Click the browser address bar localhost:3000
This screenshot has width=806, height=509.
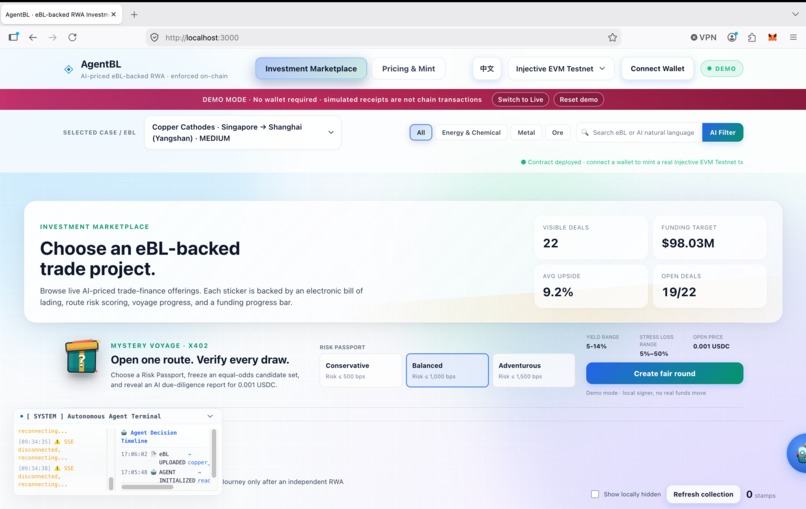[x=383, y=38]
